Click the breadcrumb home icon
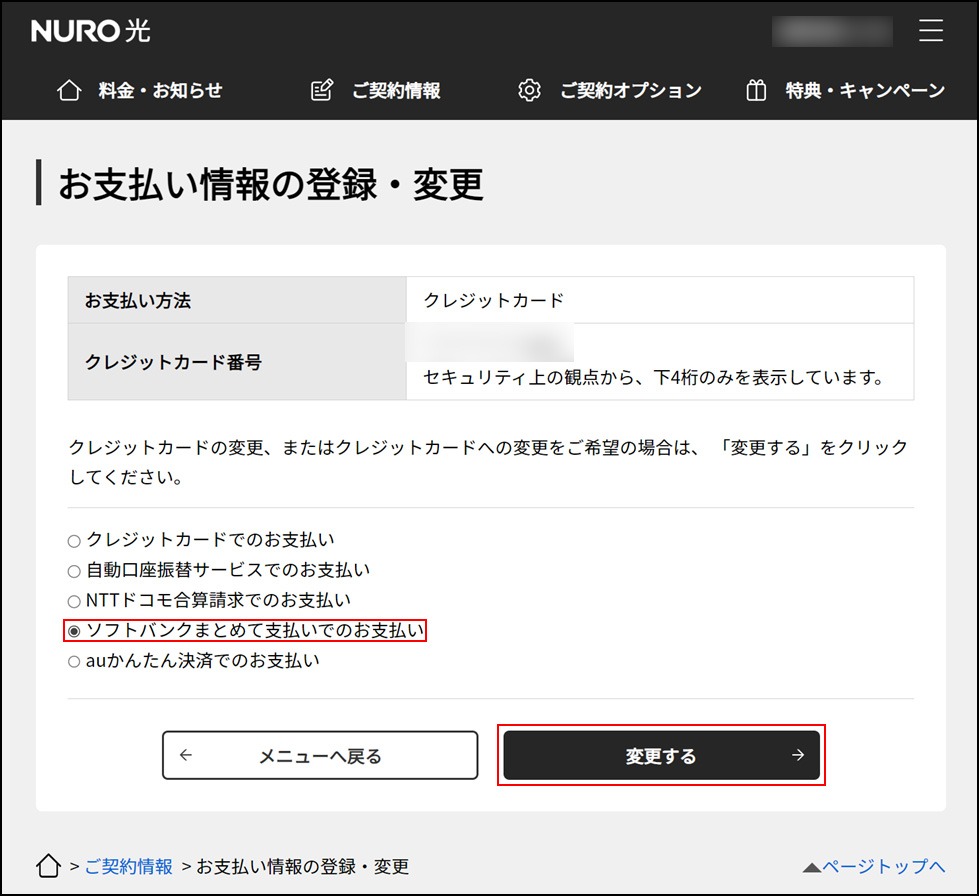979x896 pixels. click(48, 866)
